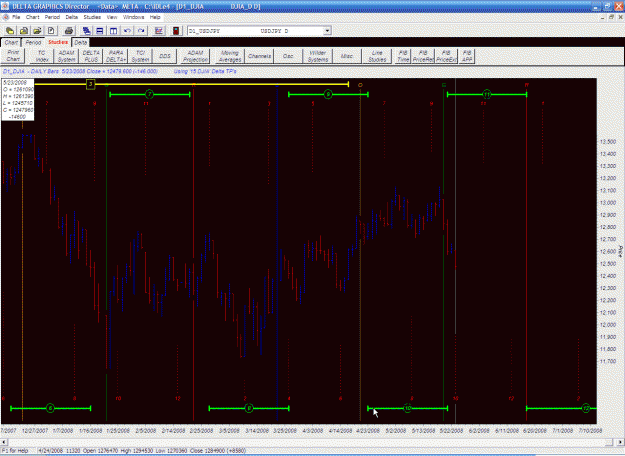Click the TCI System button

pos(140,56)
